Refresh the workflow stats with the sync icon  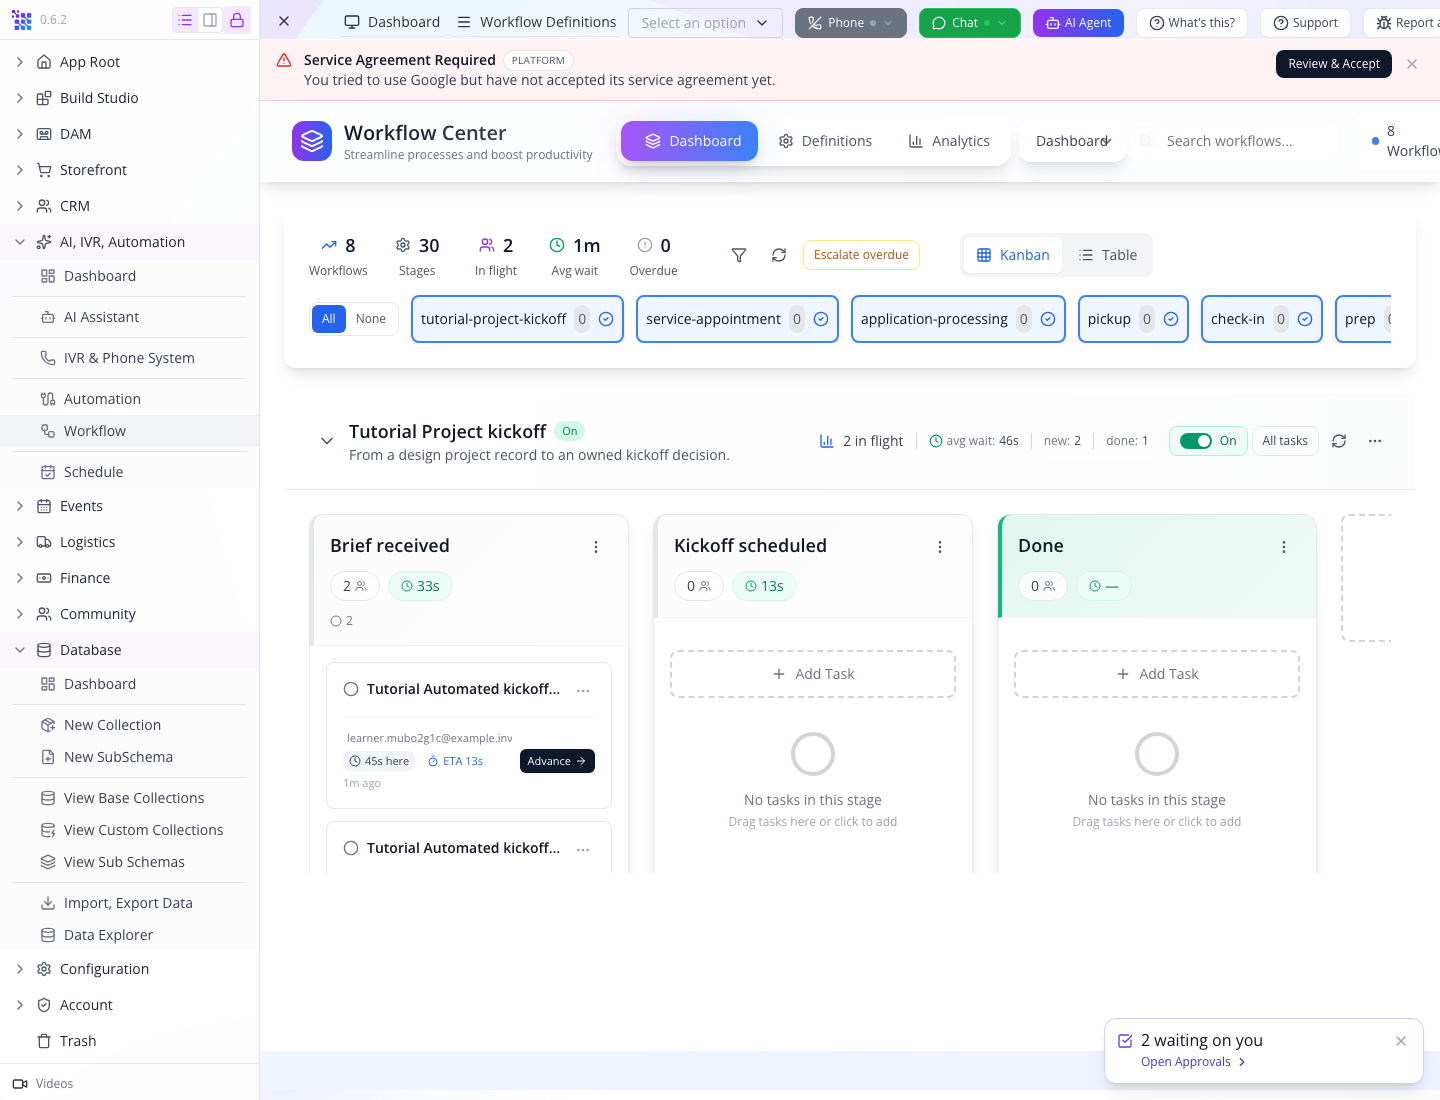pos(779,255)
